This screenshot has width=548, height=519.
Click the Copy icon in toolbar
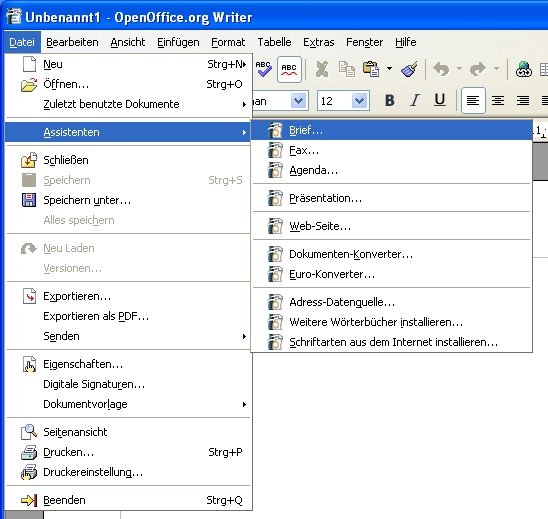347,69
